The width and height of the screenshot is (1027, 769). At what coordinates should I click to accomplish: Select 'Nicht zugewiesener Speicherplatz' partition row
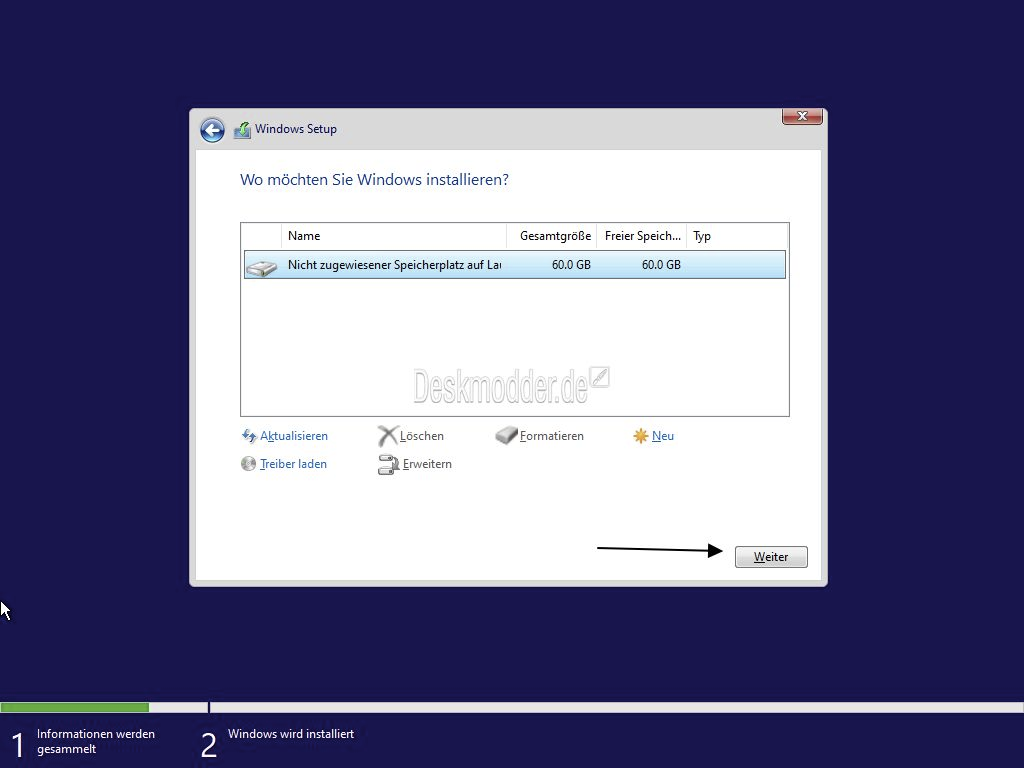515,265
